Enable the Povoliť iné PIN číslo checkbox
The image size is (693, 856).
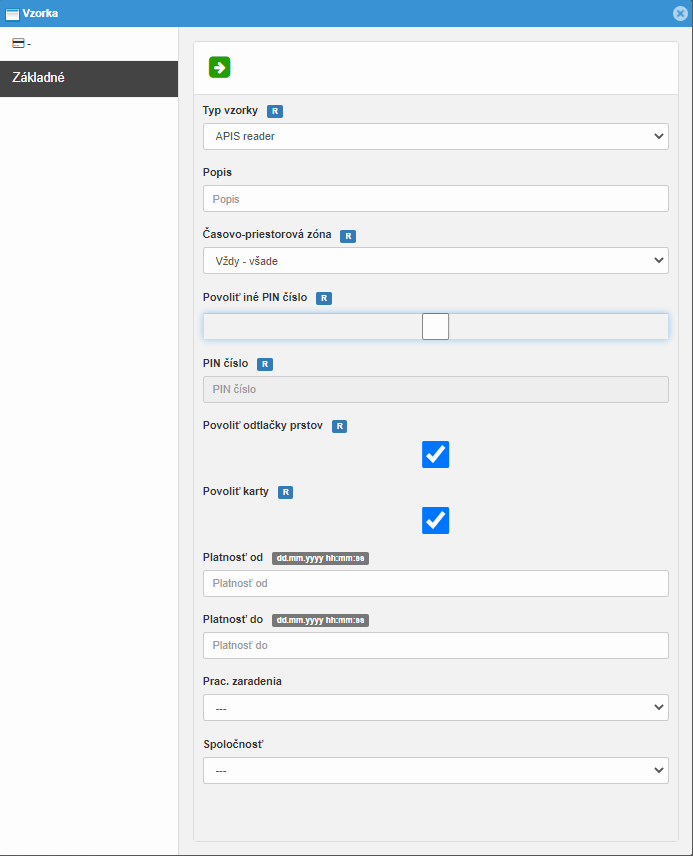click(x=435, y=326)
